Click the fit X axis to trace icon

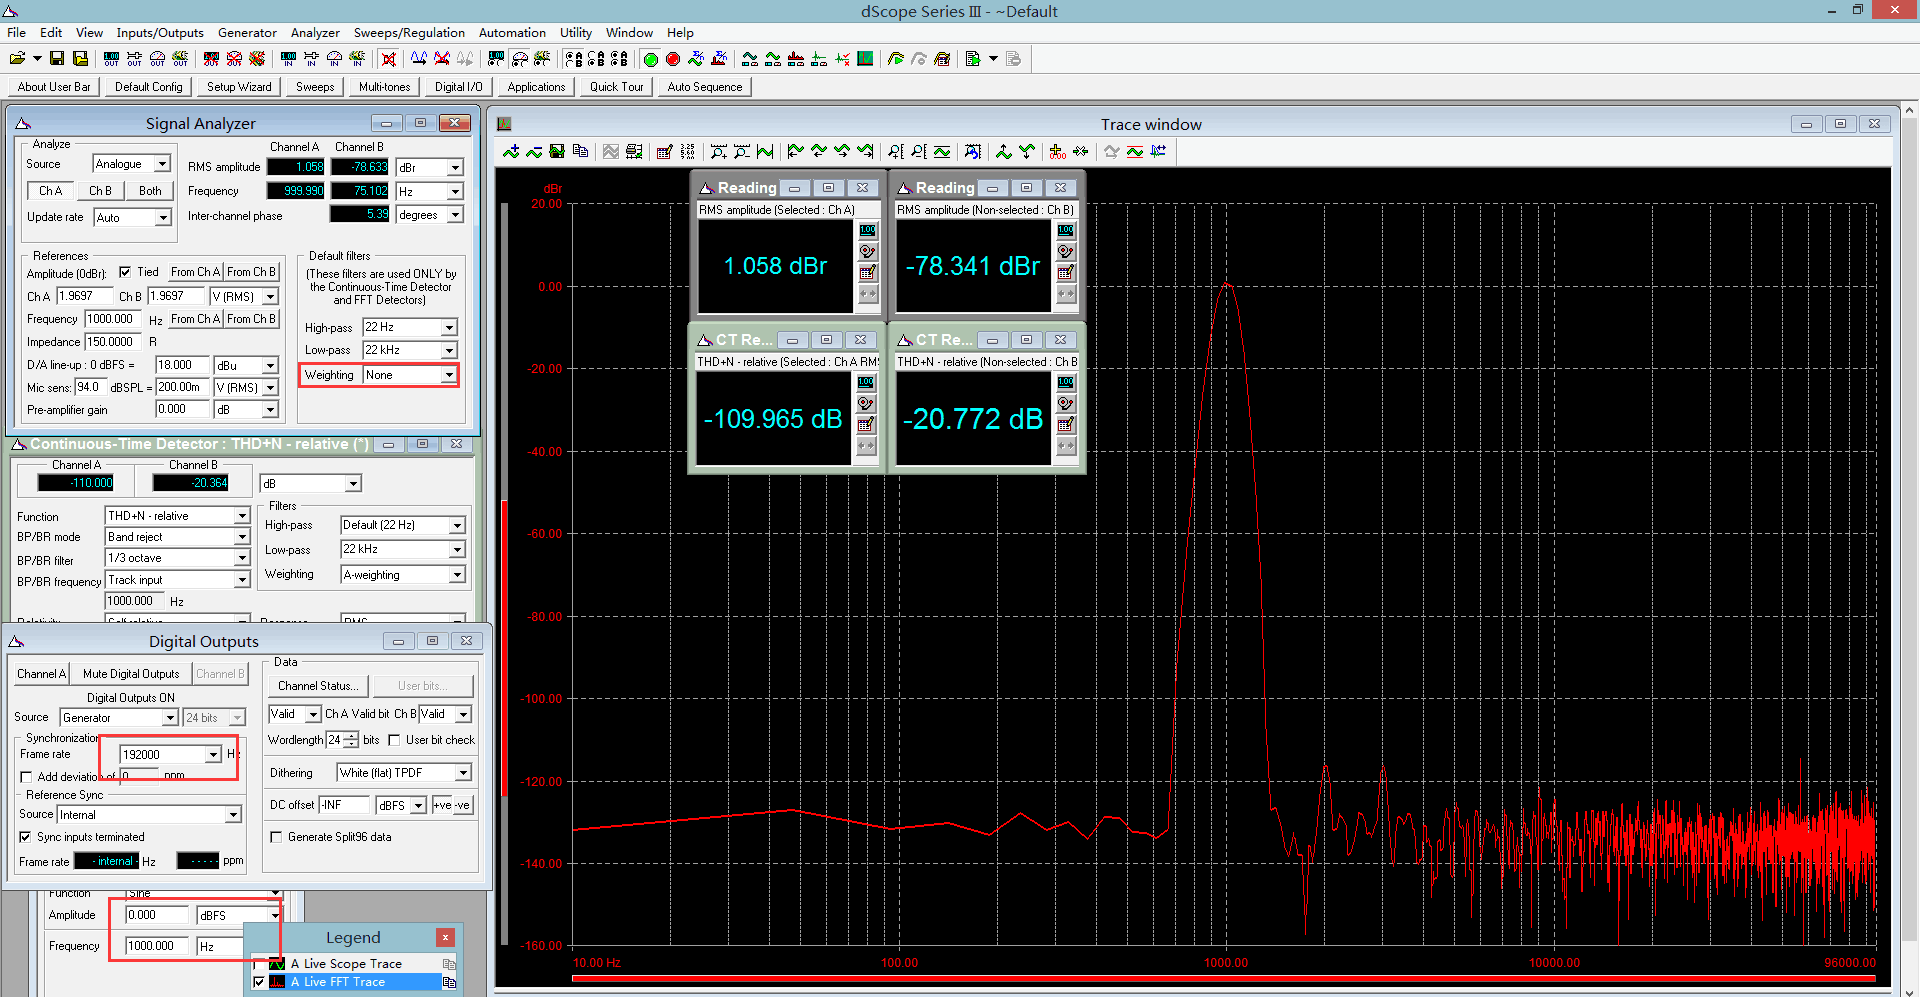[765, 152]
